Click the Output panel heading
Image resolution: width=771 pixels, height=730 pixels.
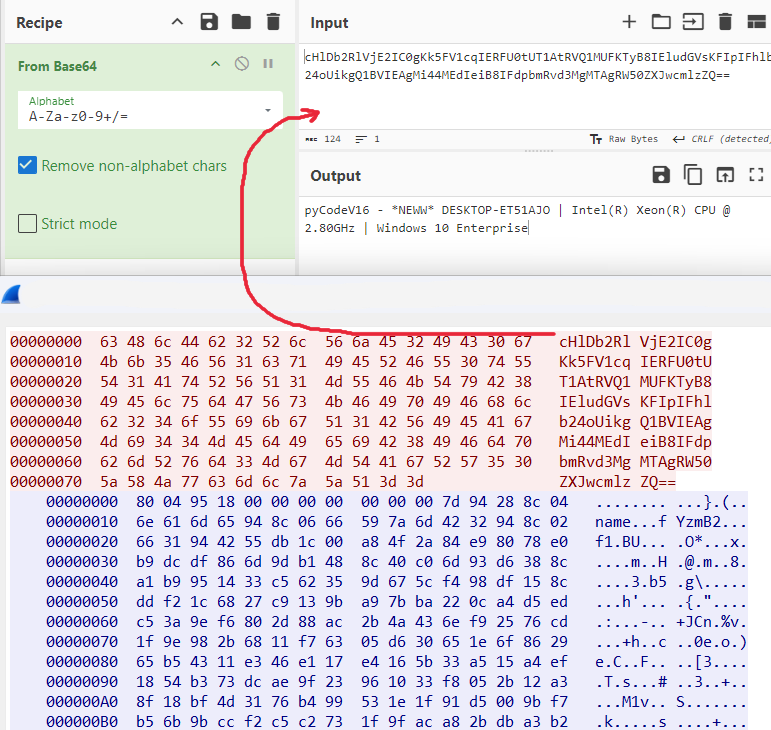(x=335, y=175)
